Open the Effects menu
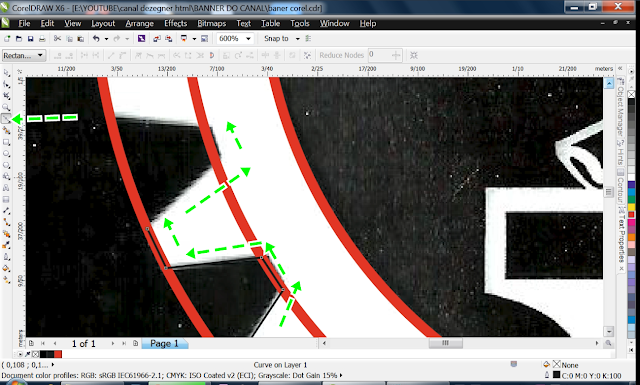The width and height of the screenshot is (640, 385). [176, 23]
